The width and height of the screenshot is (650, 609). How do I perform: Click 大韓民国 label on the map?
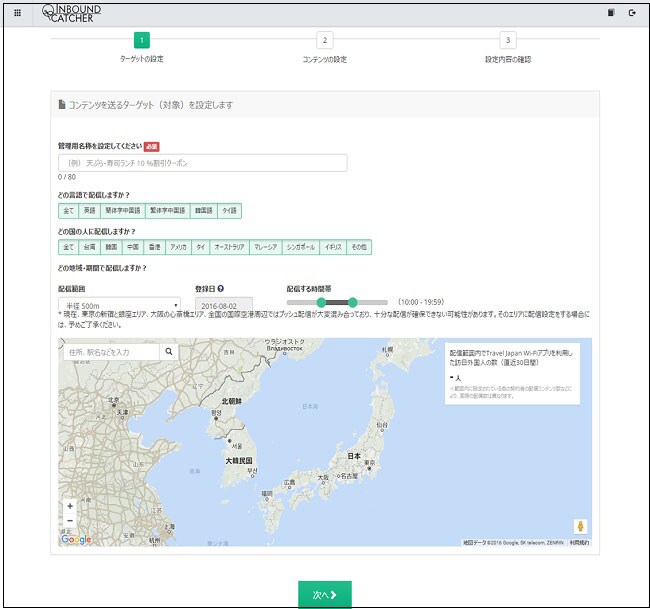click(239, 461)
